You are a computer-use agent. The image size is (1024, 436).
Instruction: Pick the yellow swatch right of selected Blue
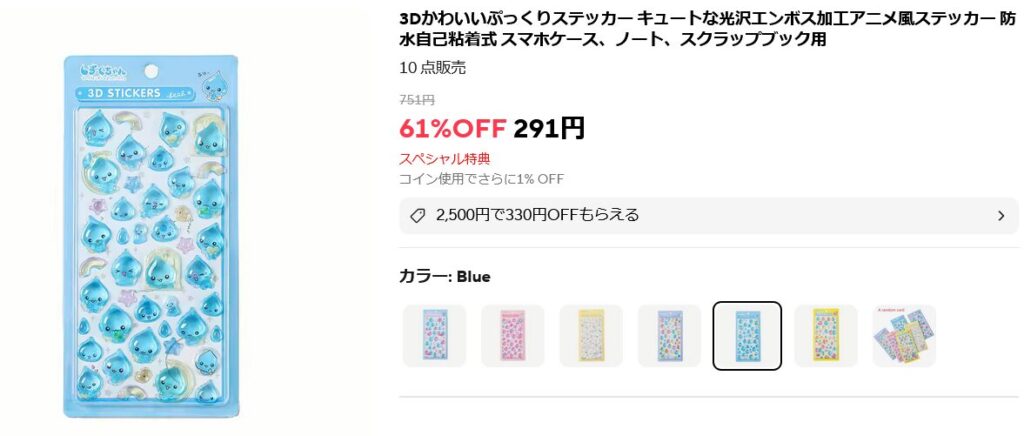826,336
